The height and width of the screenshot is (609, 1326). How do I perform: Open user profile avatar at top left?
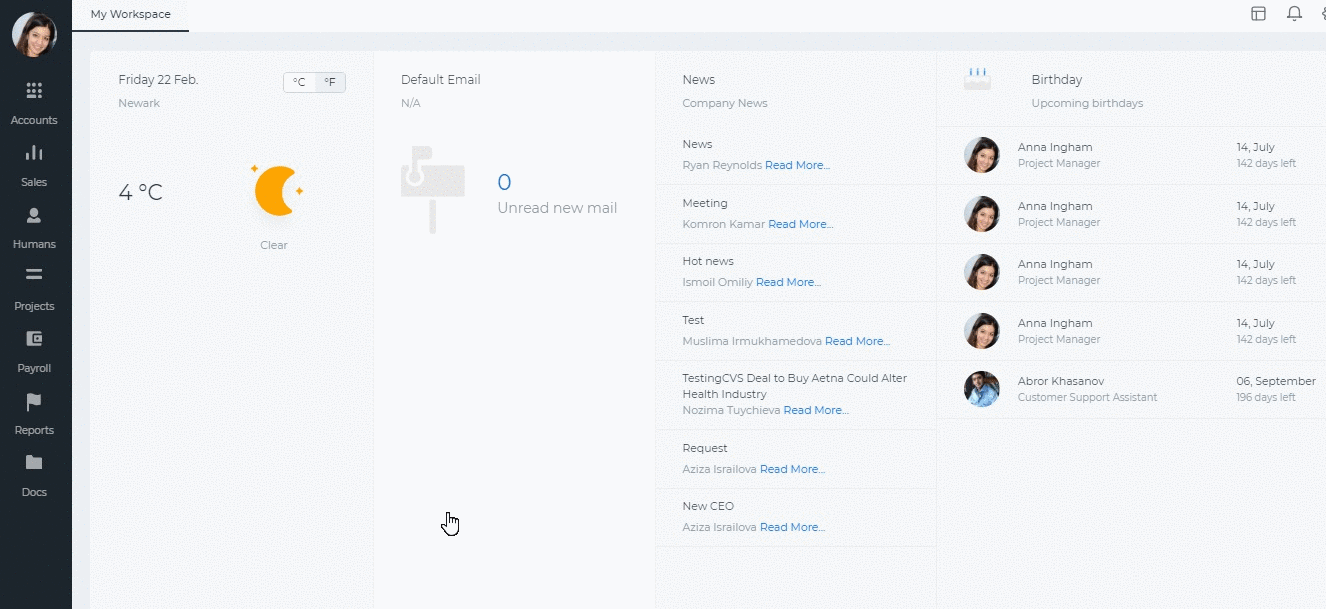coord(34,34)
